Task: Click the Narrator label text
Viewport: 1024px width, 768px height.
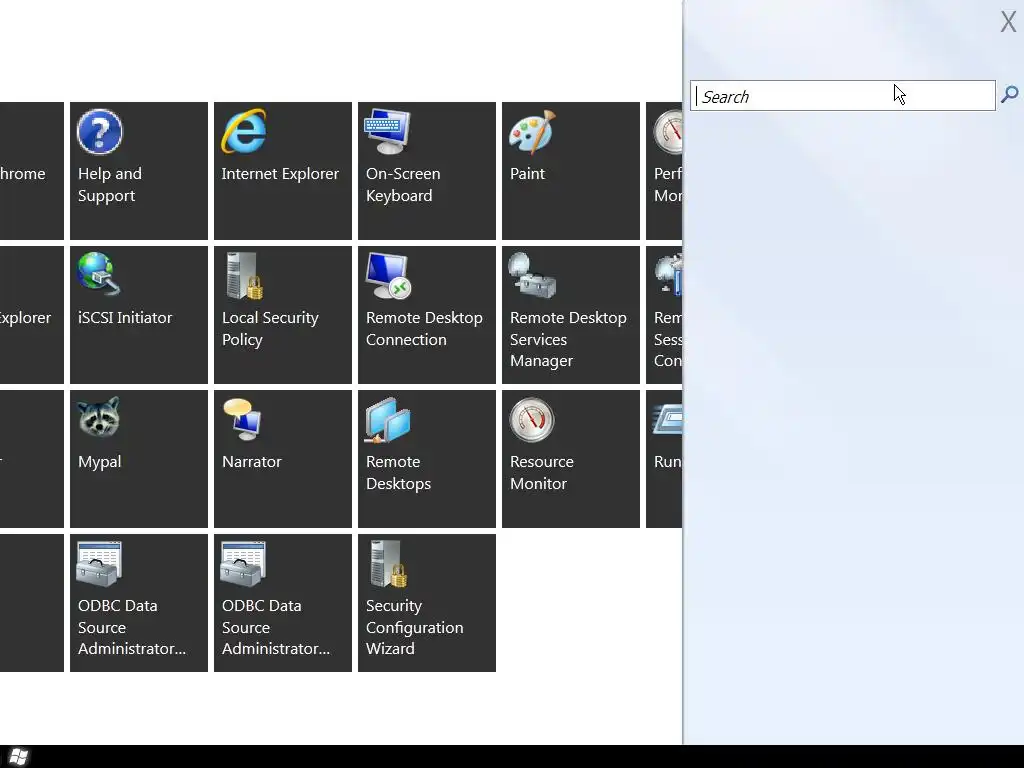Action: pos(251,462)
